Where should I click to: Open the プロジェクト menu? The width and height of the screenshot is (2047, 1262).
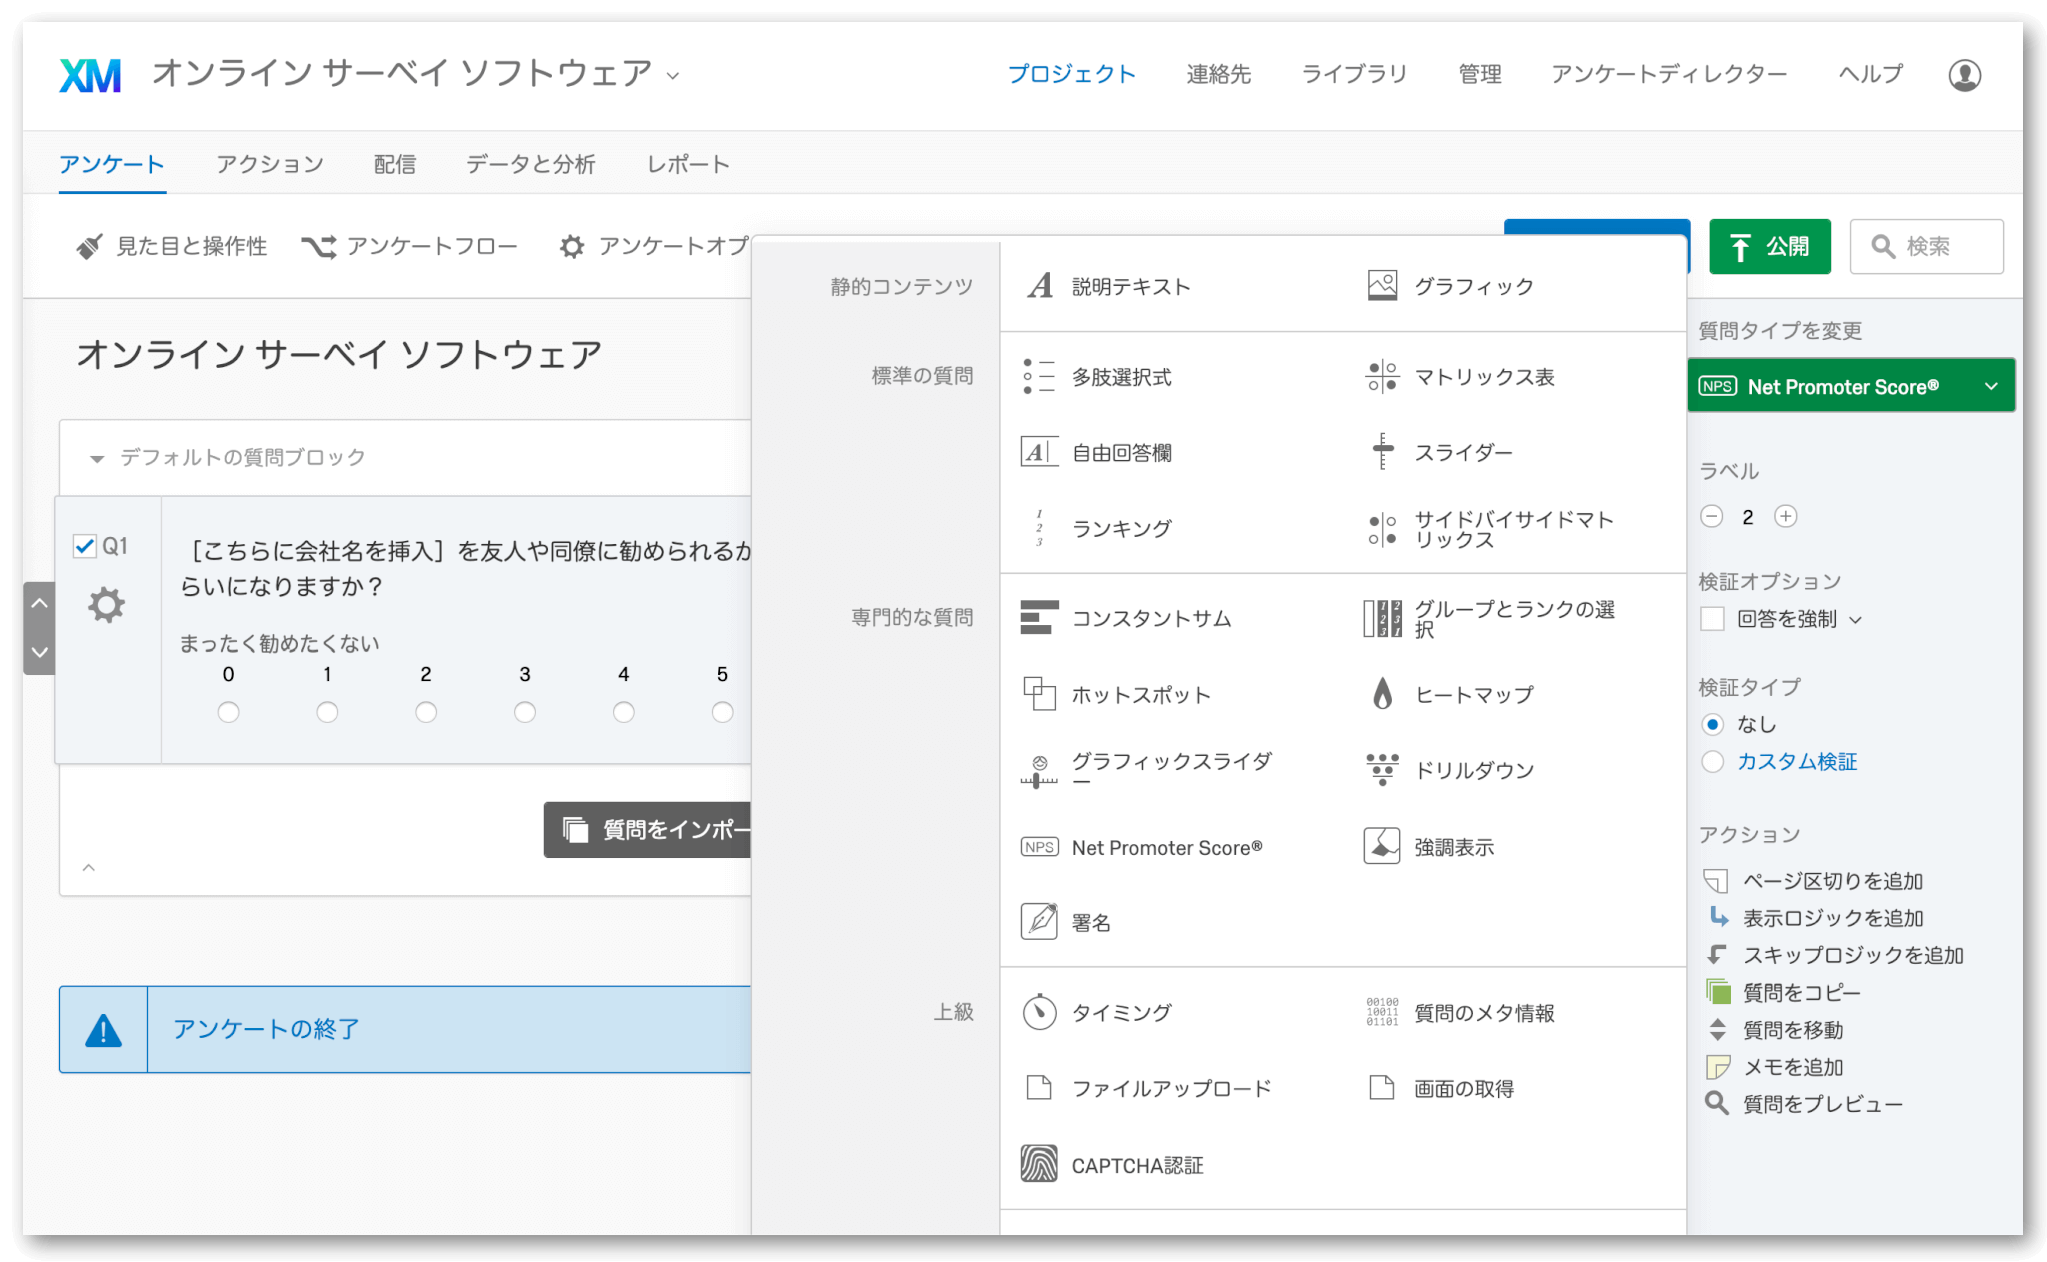pyautogui.click(x=1072, y=74)
